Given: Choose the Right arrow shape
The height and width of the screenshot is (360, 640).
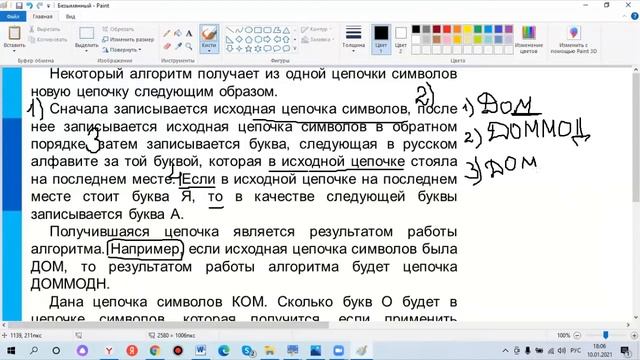Looking at the screenshot, I should click(x=267, y=40).
